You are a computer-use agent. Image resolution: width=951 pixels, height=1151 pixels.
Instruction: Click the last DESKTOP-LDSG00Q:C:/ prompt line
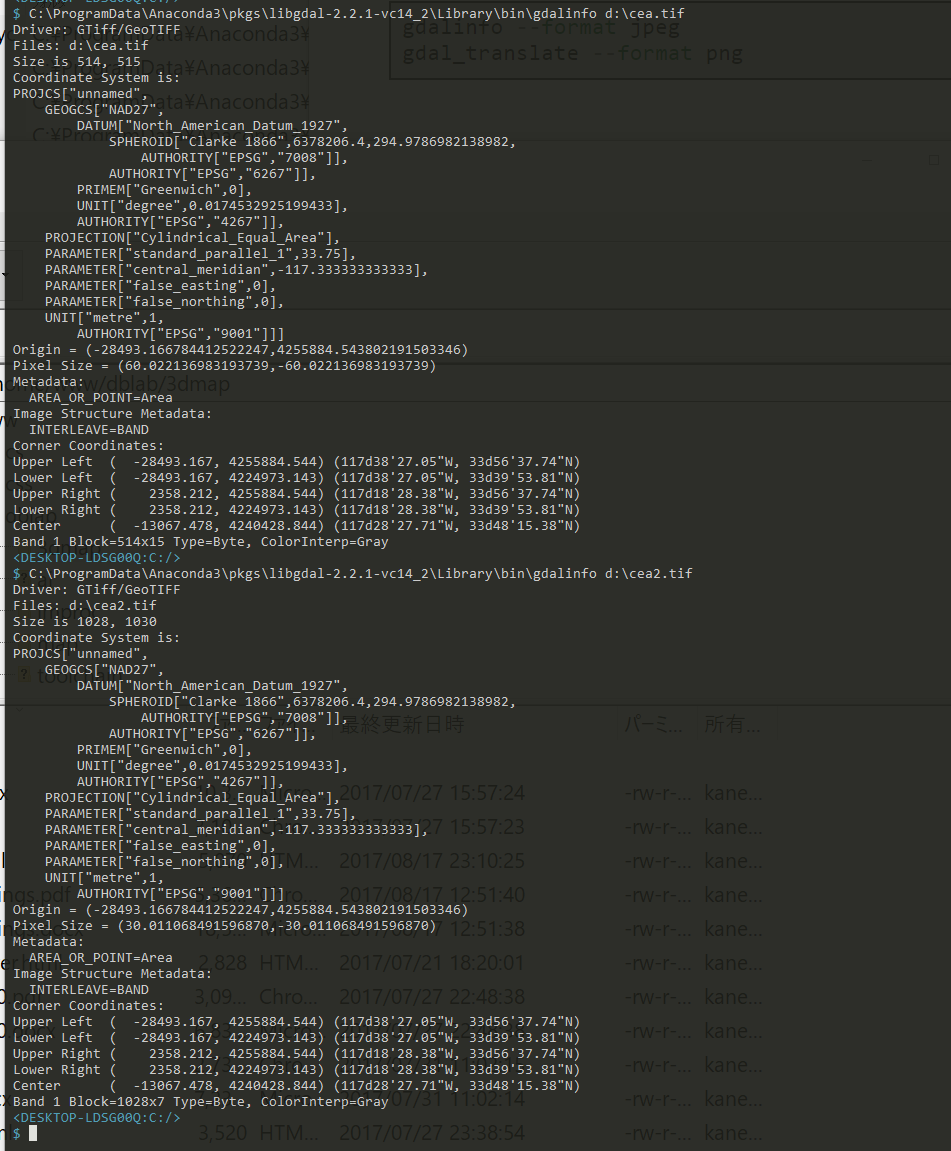pyautogui.click(x=96, y=1117)
